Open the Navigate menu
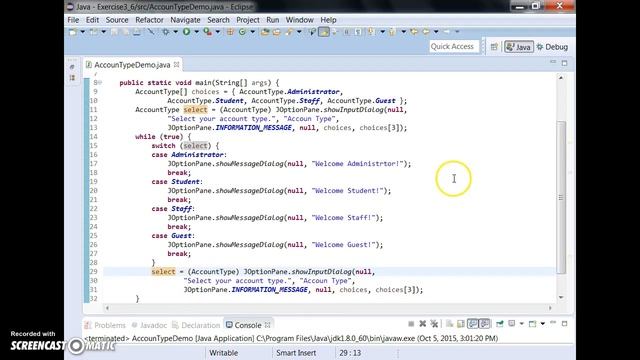Image resolution: width=640 pixels, height=360 pixels. [x=185, y=20]
